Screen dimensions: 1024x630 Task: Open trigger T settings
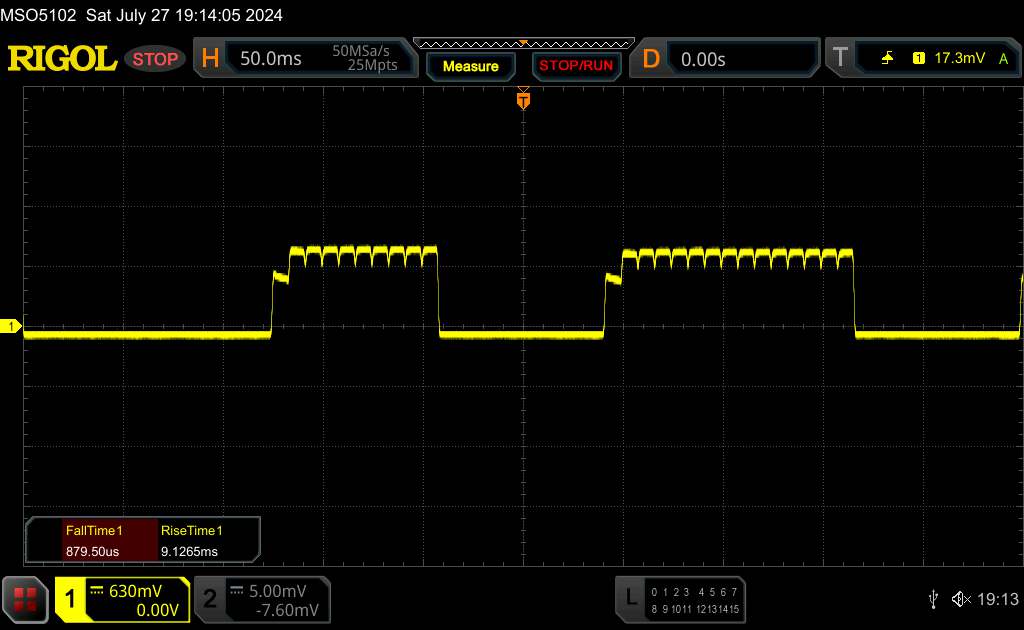840,57
